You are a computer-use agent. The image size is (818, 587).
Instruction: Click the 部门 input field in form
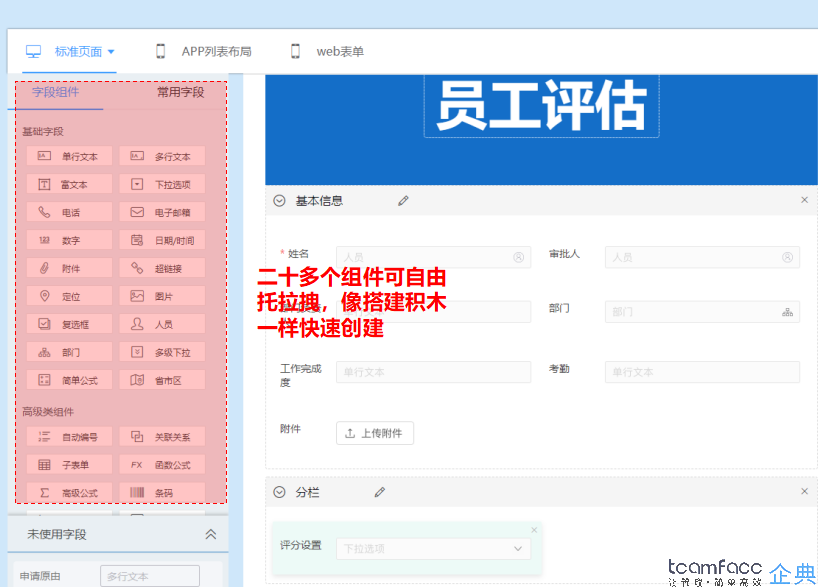pyautogui.click(x=702, y=312)
